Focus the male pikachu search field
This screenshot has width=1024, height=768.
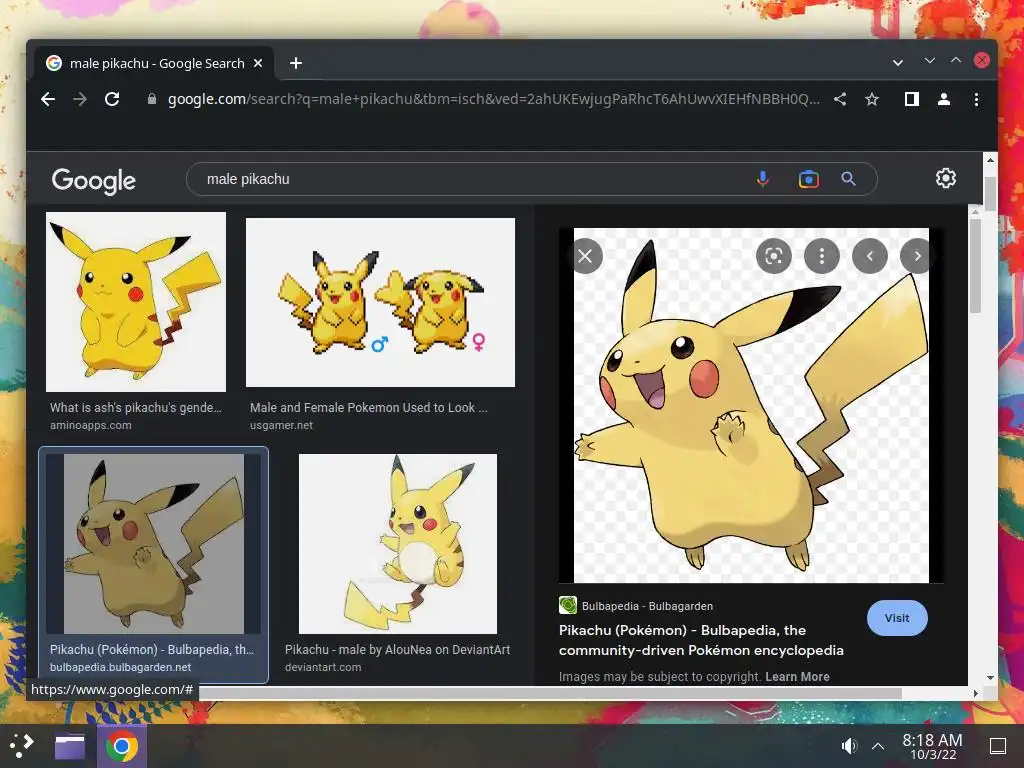point(470,179)
